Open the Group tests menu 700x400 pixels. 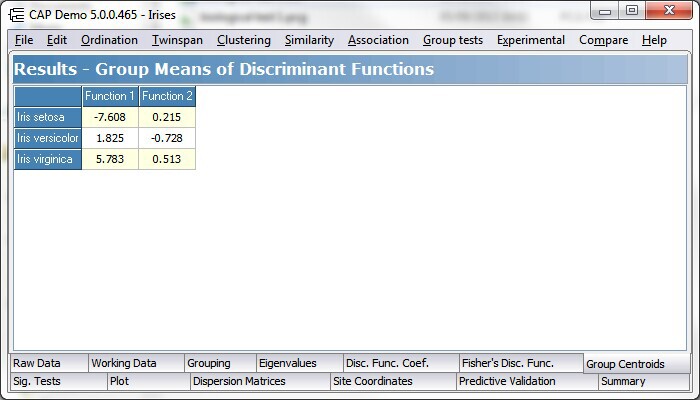[x=453, y=40]
